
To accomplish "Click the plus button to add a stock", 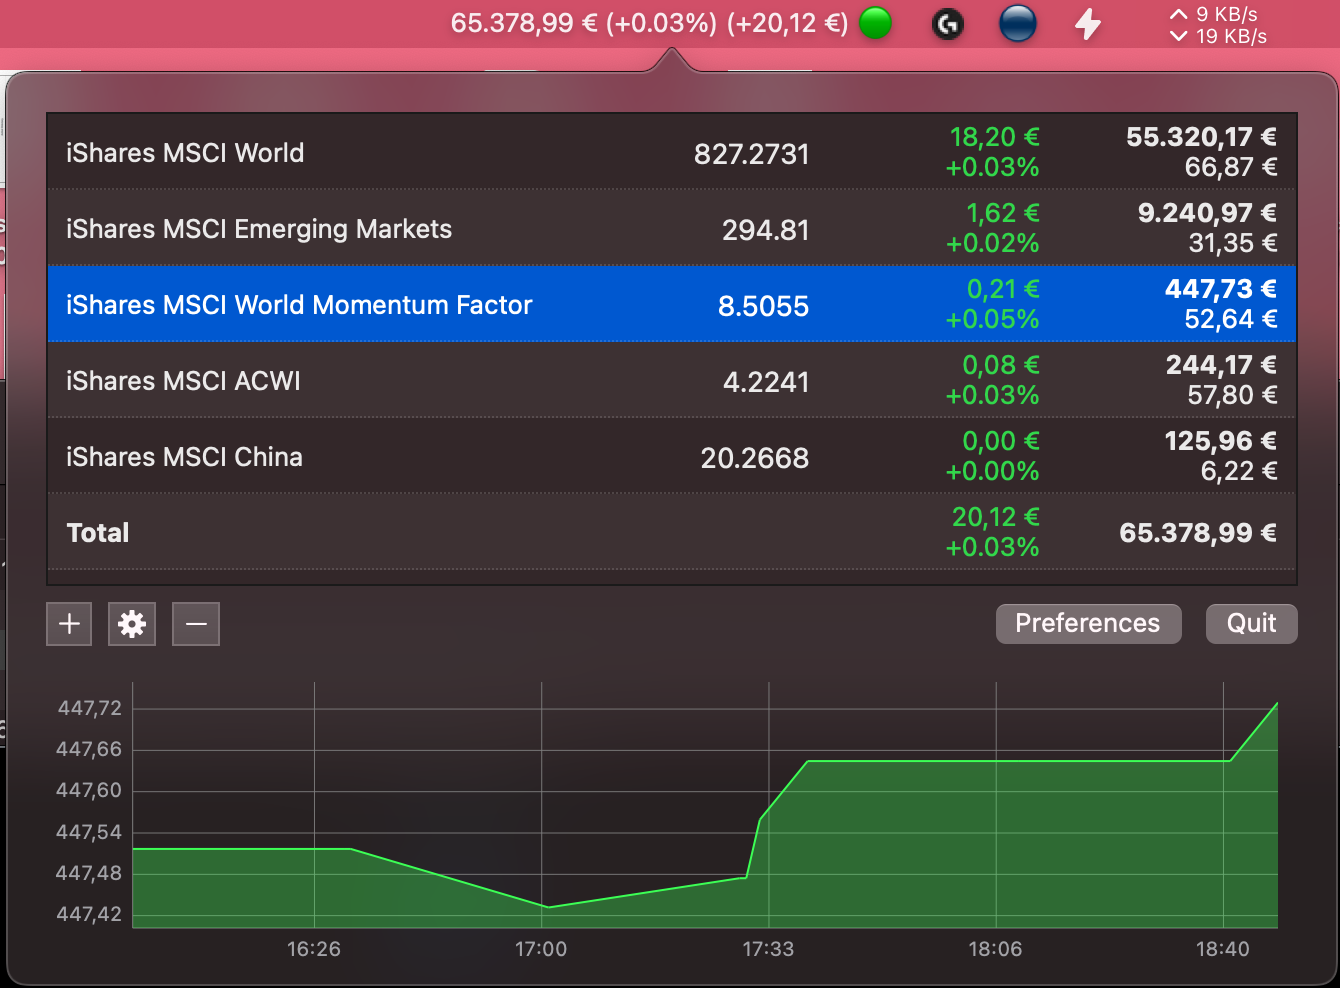I will (69, 624).
